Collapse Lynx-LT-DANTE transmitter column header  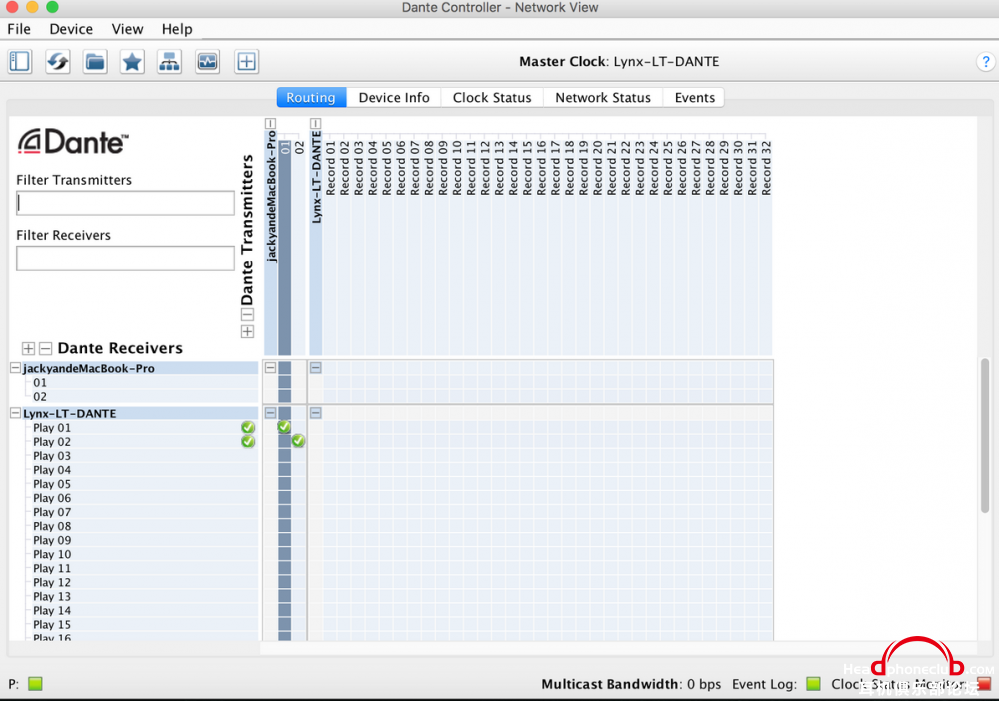[x=315, y=123]
